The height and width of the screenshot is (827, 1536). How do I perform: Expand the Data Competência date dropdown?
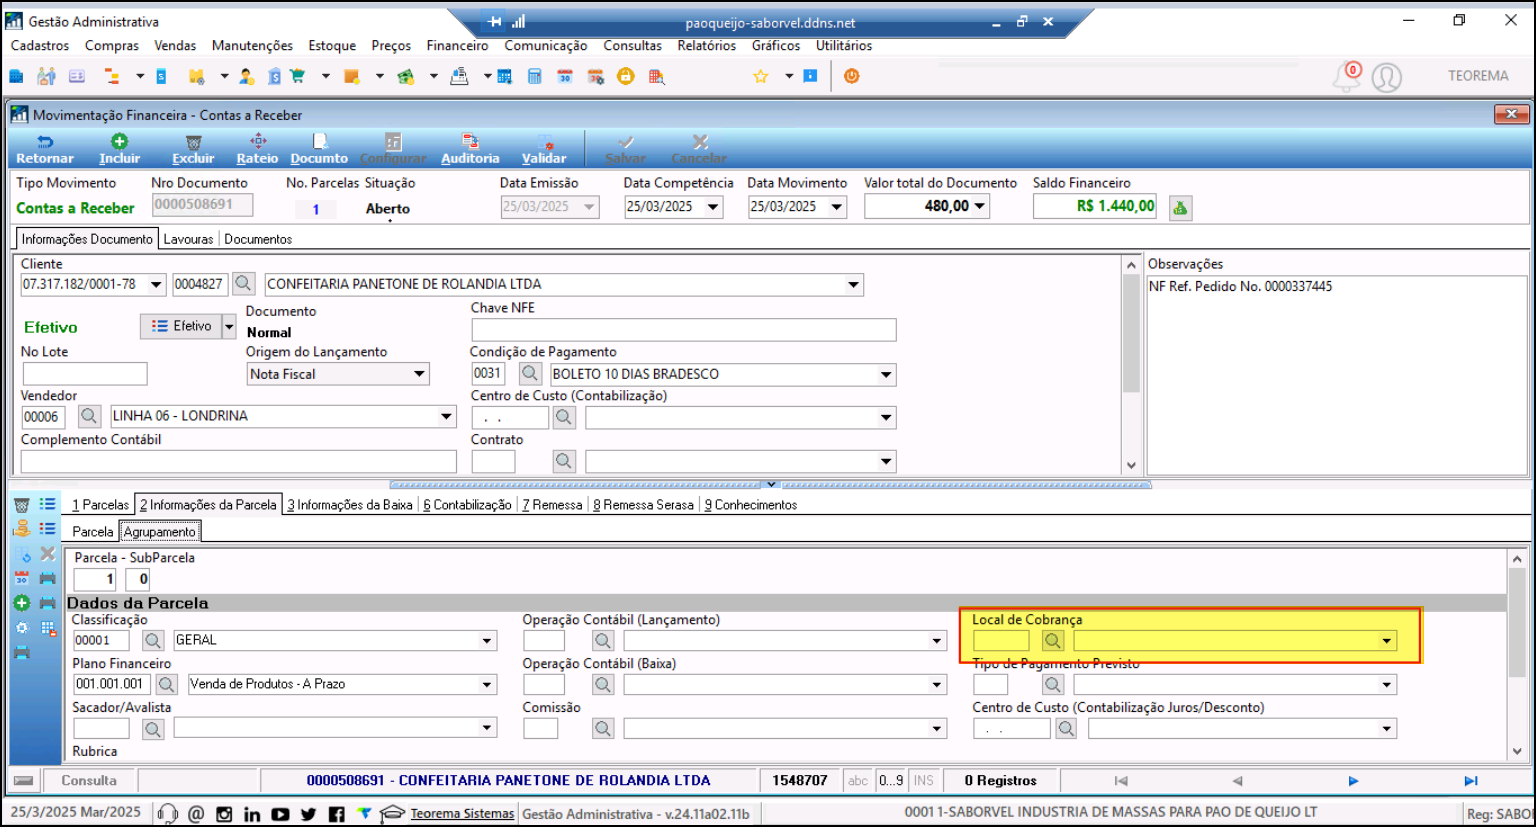pyautogui.click(x=713, y=207)
